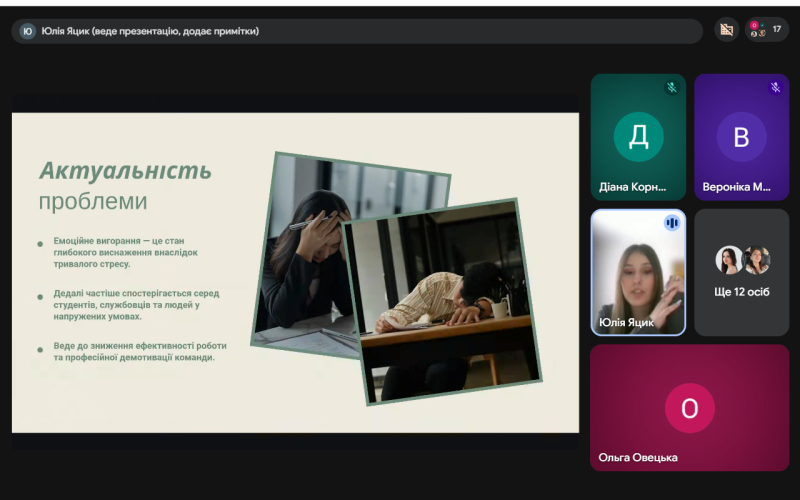
Task: Click the two small avatars above 'Ще 12 осіб'
Action: (x=742, y=260)
